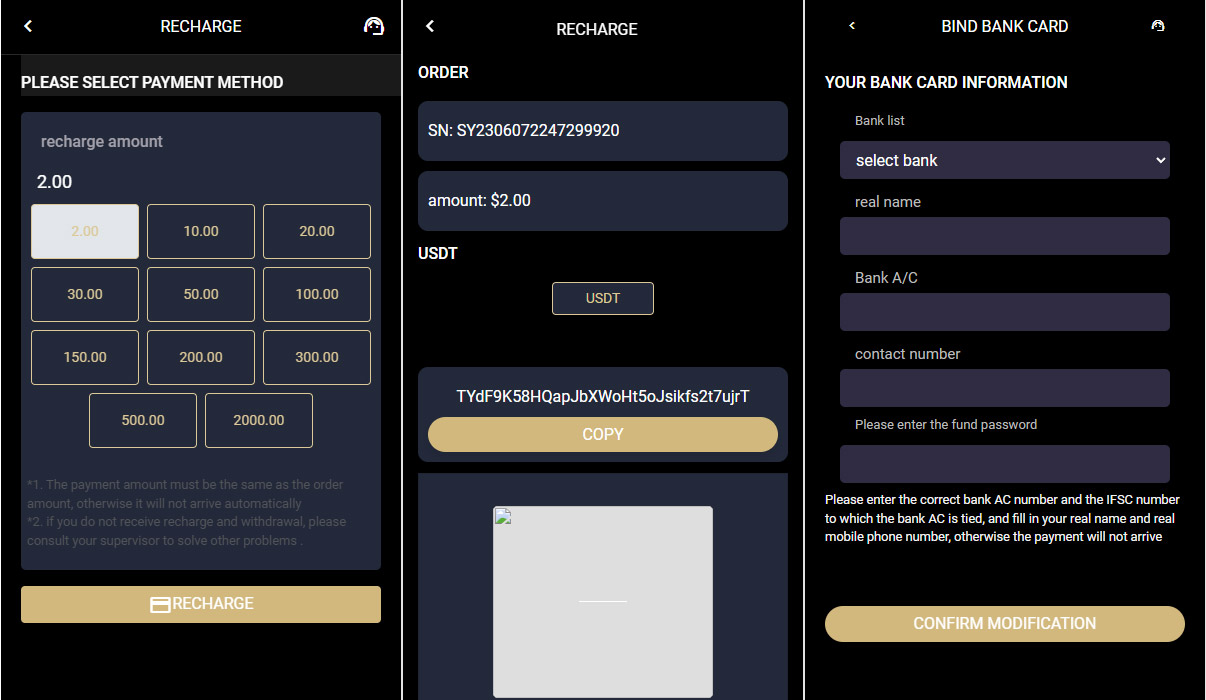This screenshot has height=700, width=1206.
Task: Select the 300.00 recharge amount
Action: [x=317, y=357]
